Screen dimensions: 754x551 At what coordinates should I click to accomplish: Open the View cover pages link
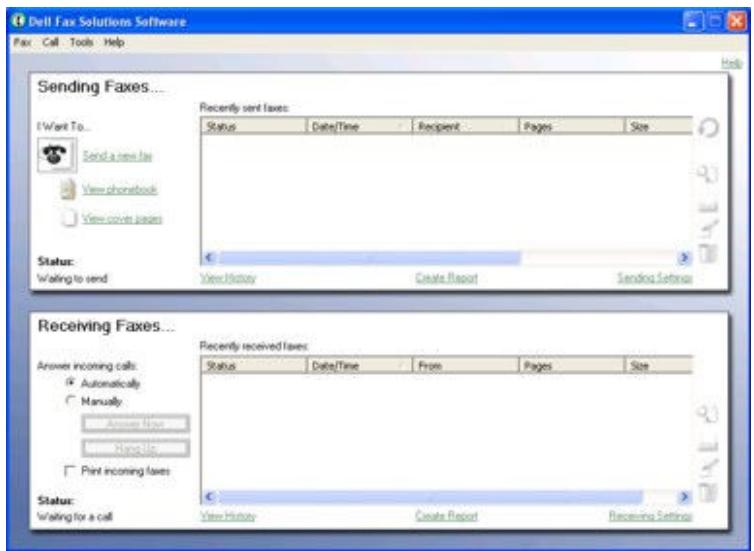(x=122, y=219)
